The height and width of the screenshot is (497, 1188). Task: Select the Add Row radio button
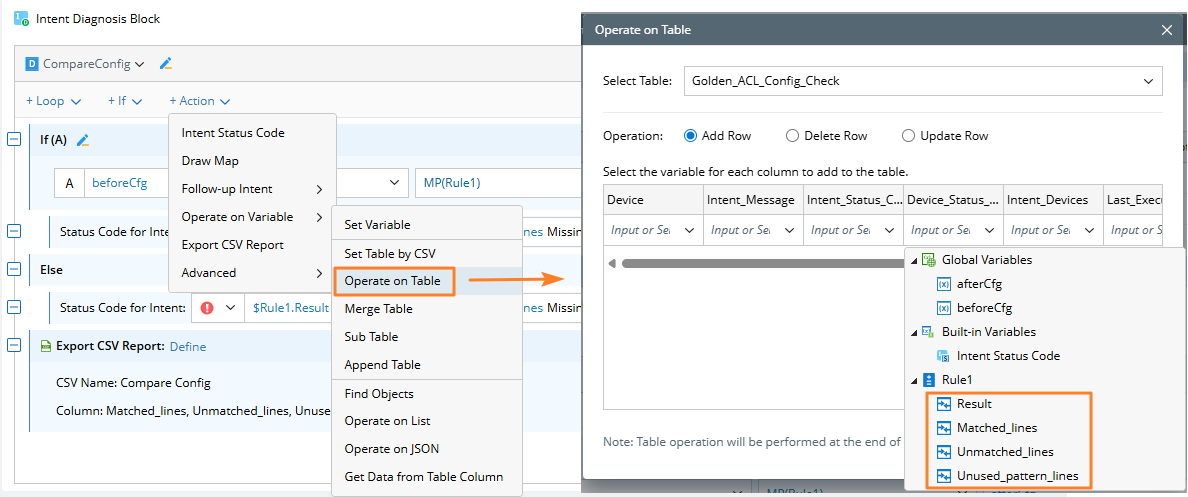click(690, 136)
